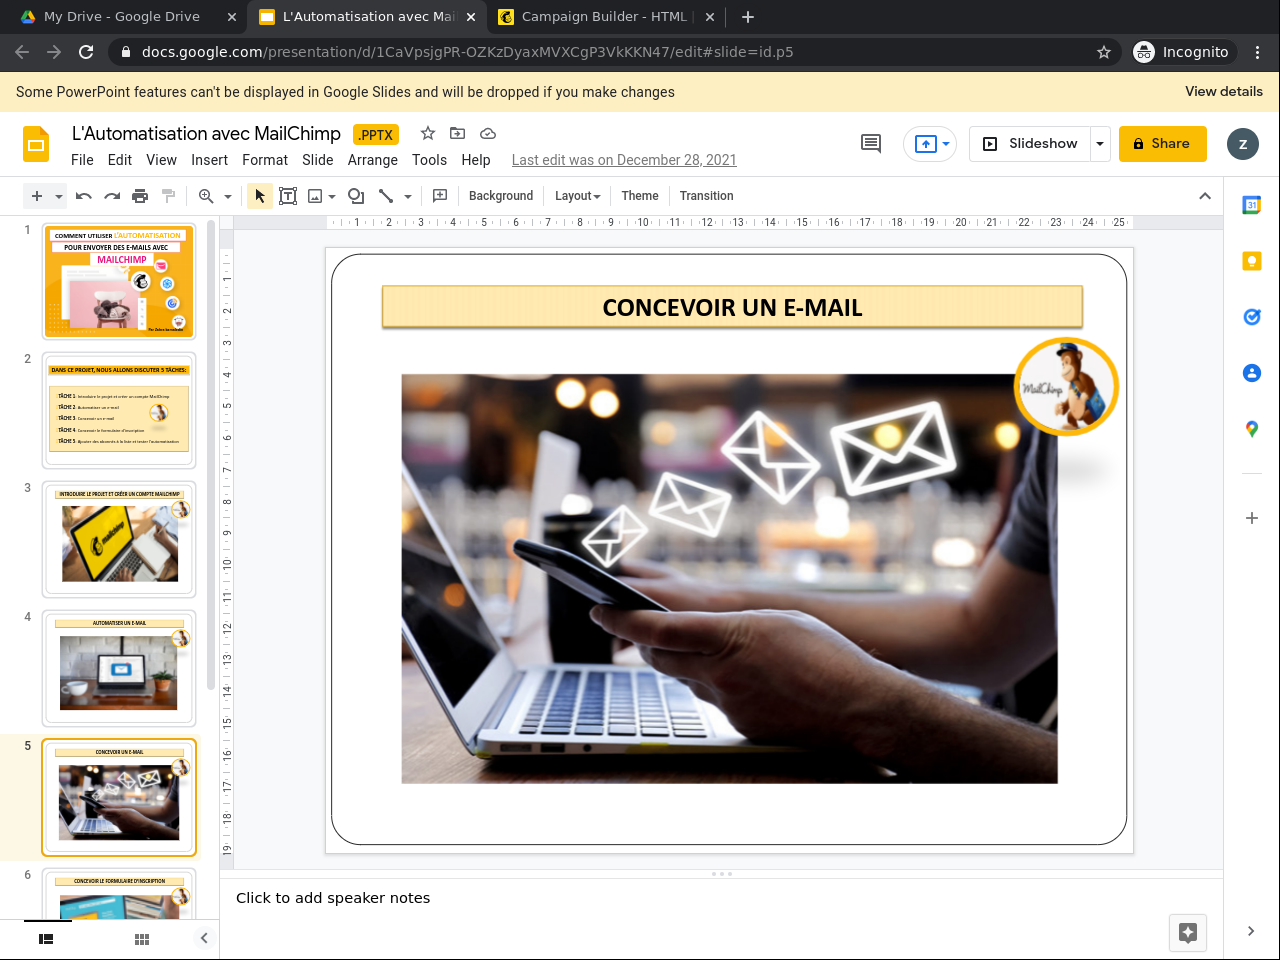Open Google Contacts side panel

[1252, 373]
